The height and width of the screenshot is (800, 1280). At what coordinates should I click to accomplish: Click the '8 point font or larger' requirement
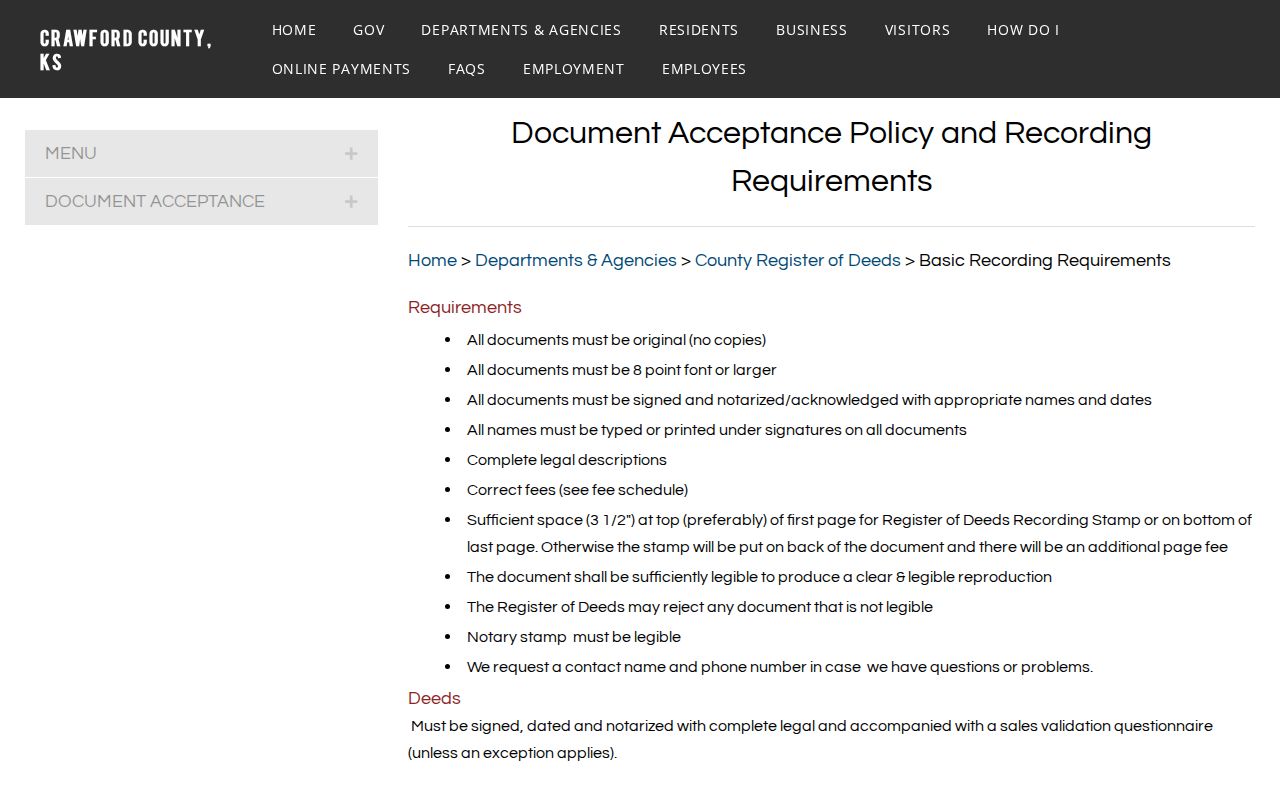[x=621, y=370]
